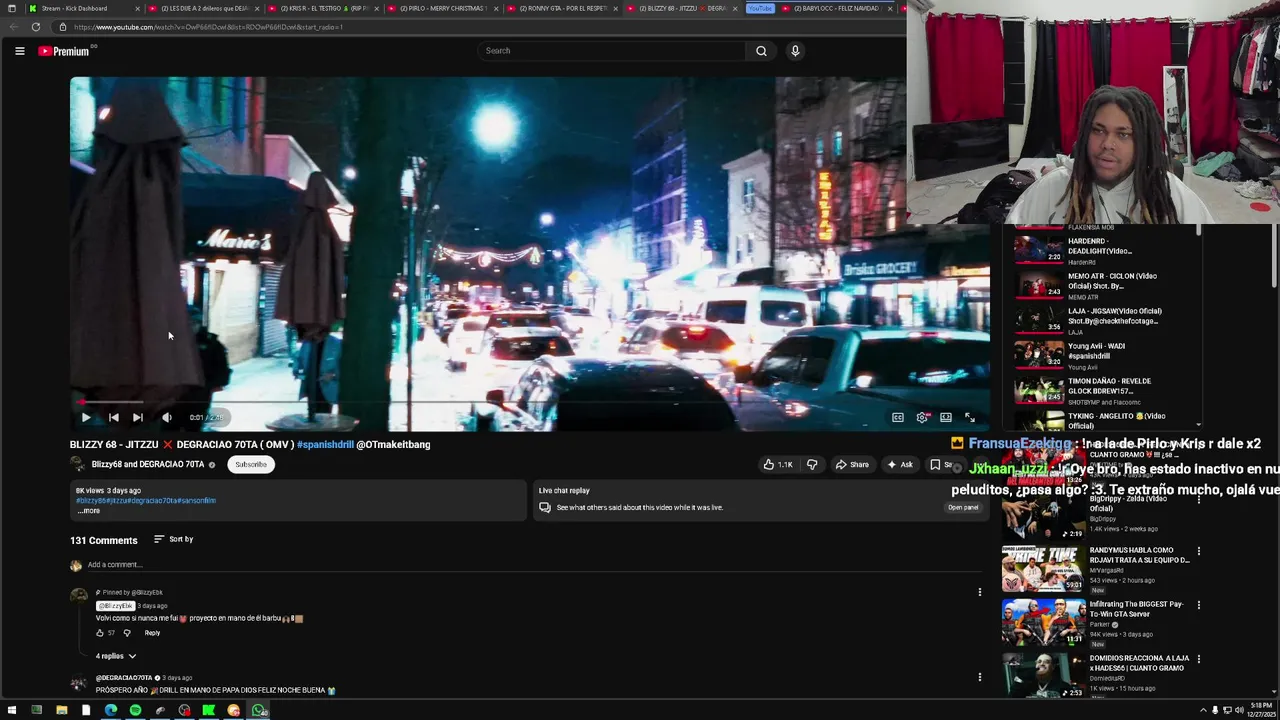Switch to theater mode
This screenshot has width=1280, height=720.
tap(946, 418)
